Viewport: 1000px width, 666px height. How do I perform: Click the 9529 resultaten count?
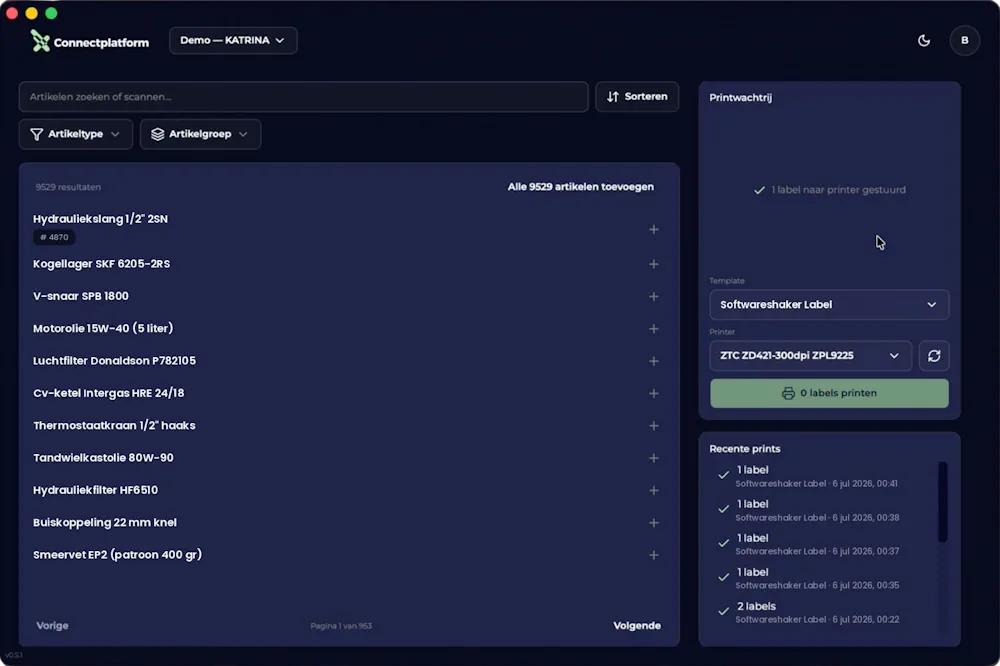pyautogui.click(x=68, y=187)
